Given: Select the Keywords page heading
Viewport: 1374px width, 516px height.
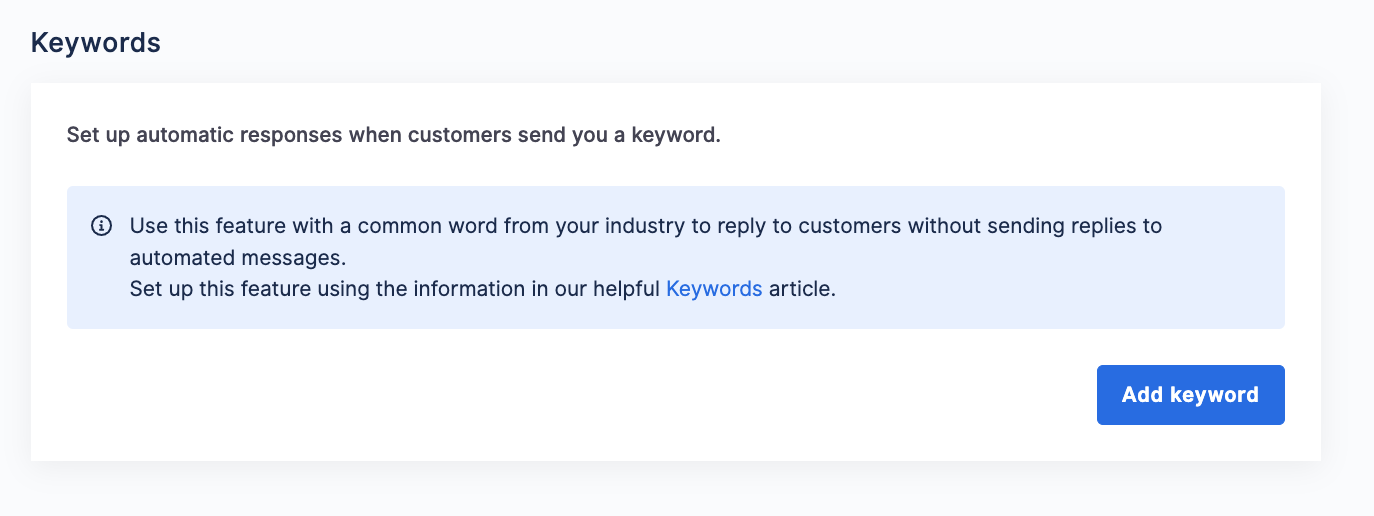Looking at the screenshot, I should click(x=96, y=43).
